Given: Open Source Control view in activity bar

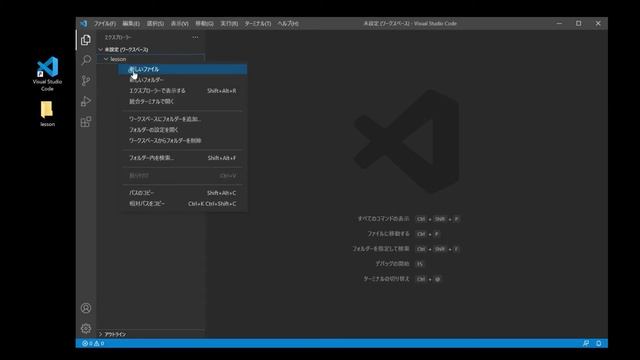Looking at the screenshot, I should [x=86, y=80].
